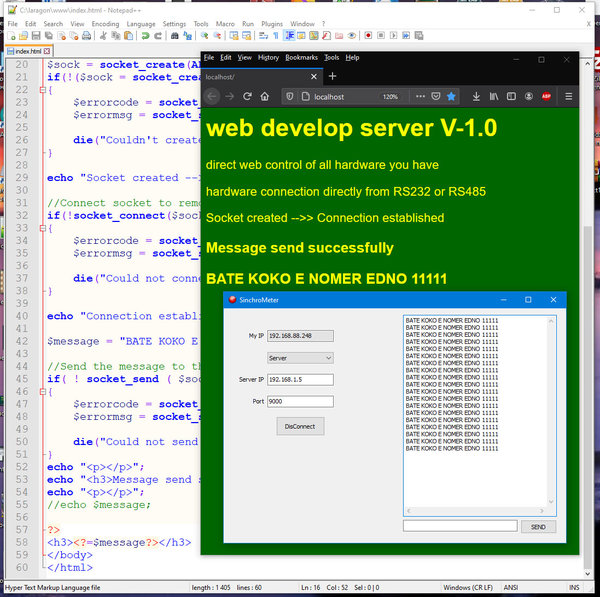Click the New file icon in Notepad++
Screen dimensions: 600x597
point(11,36)
